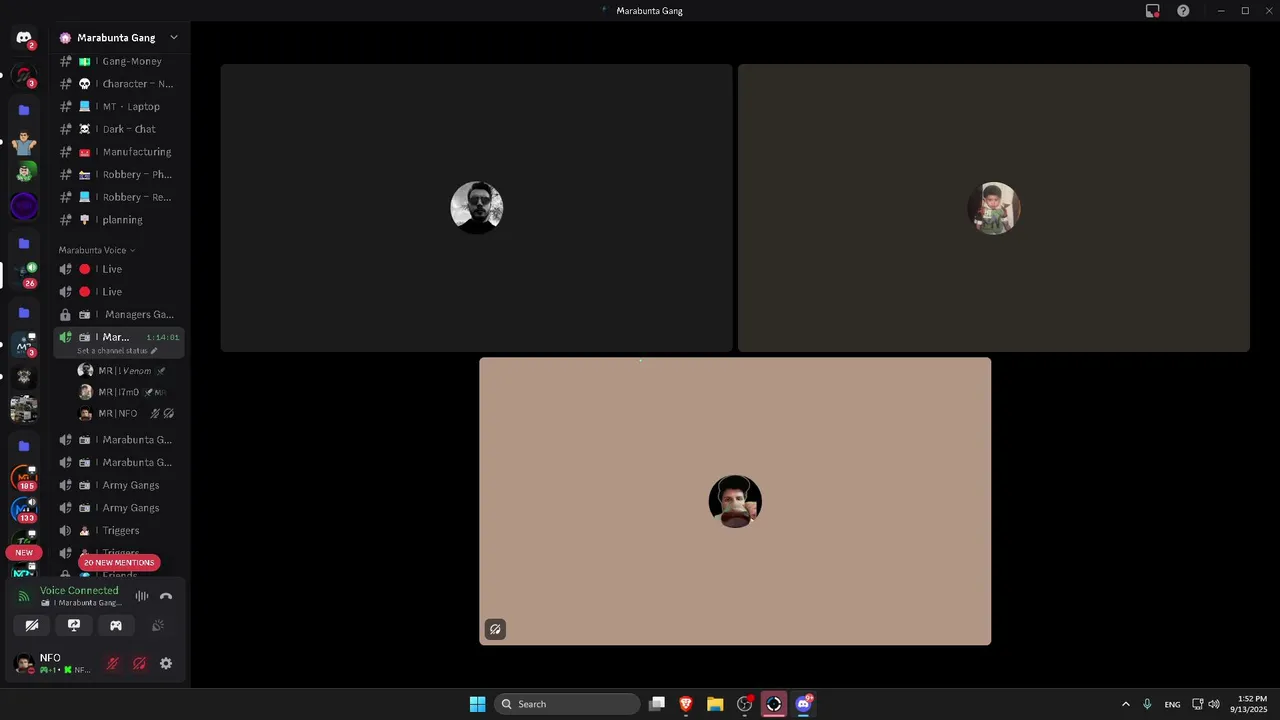Open noise suppression waveform icon
The width and height of the screenshot is (1280, 720).
coord(142,596)
